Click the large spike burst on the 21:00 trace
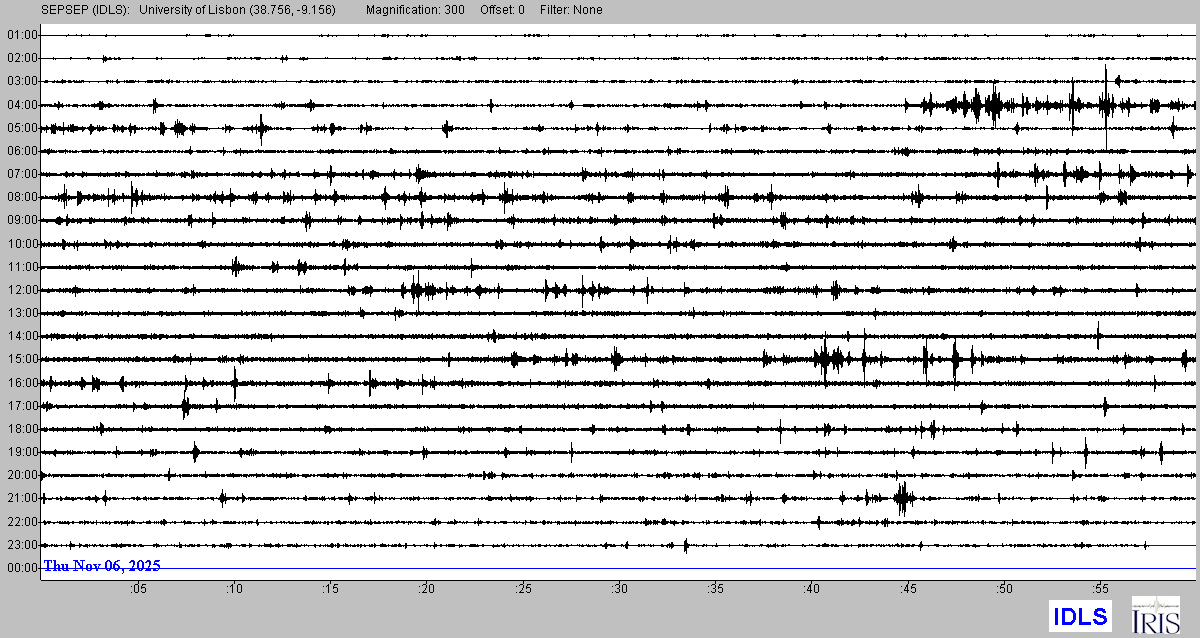 click(x=903, y=497)
